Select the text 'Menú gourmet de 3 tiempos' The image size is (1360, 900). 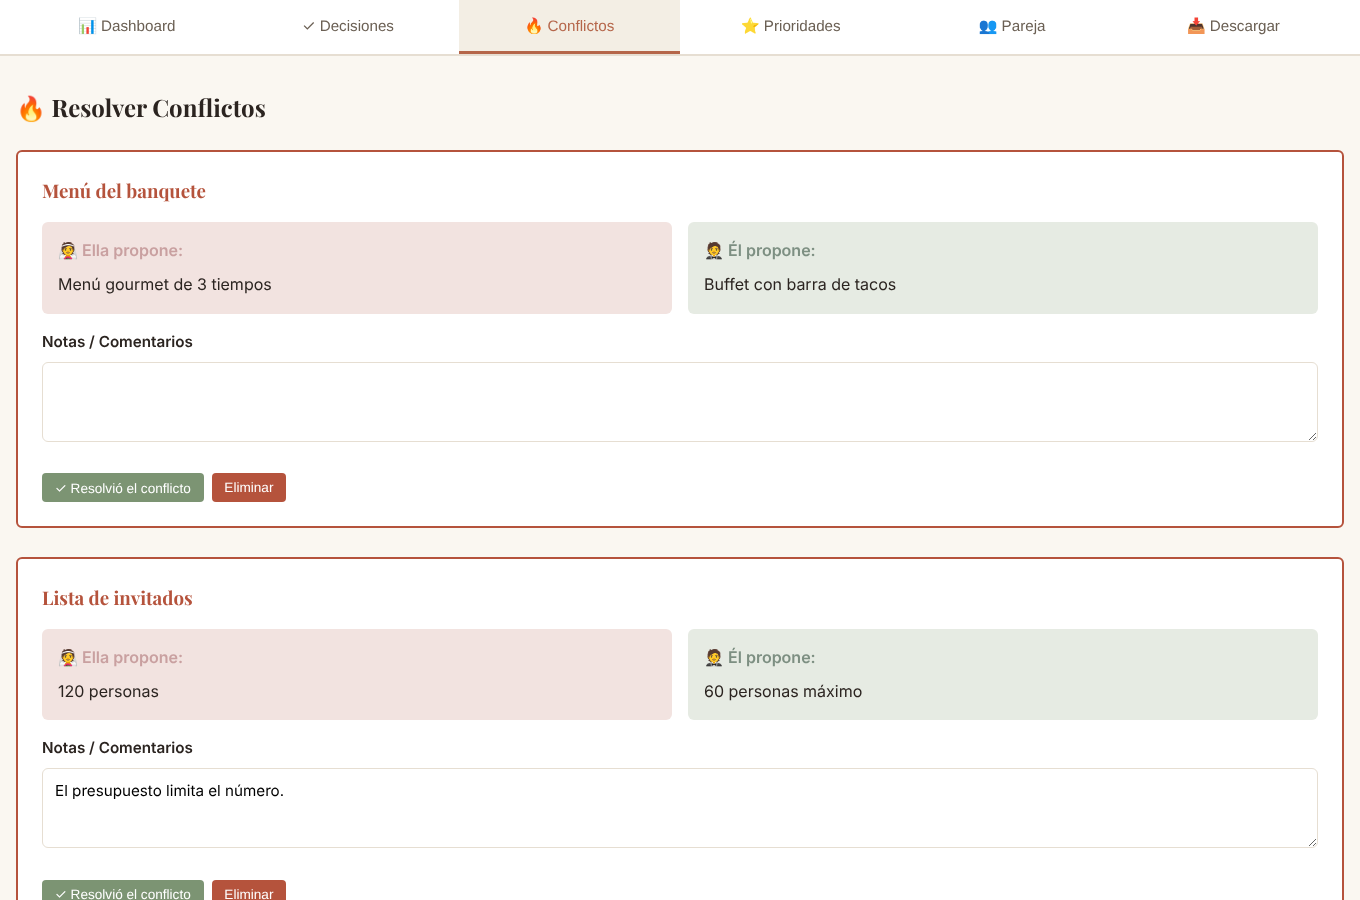coord(165,285)
